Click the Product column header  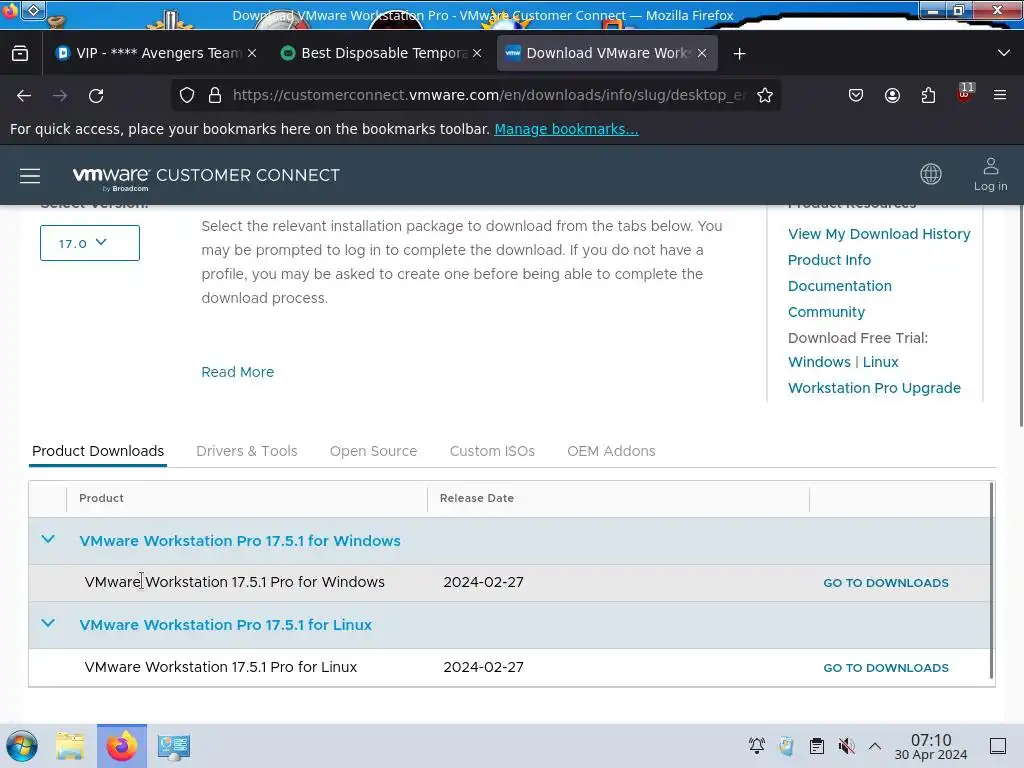(101, 498)
